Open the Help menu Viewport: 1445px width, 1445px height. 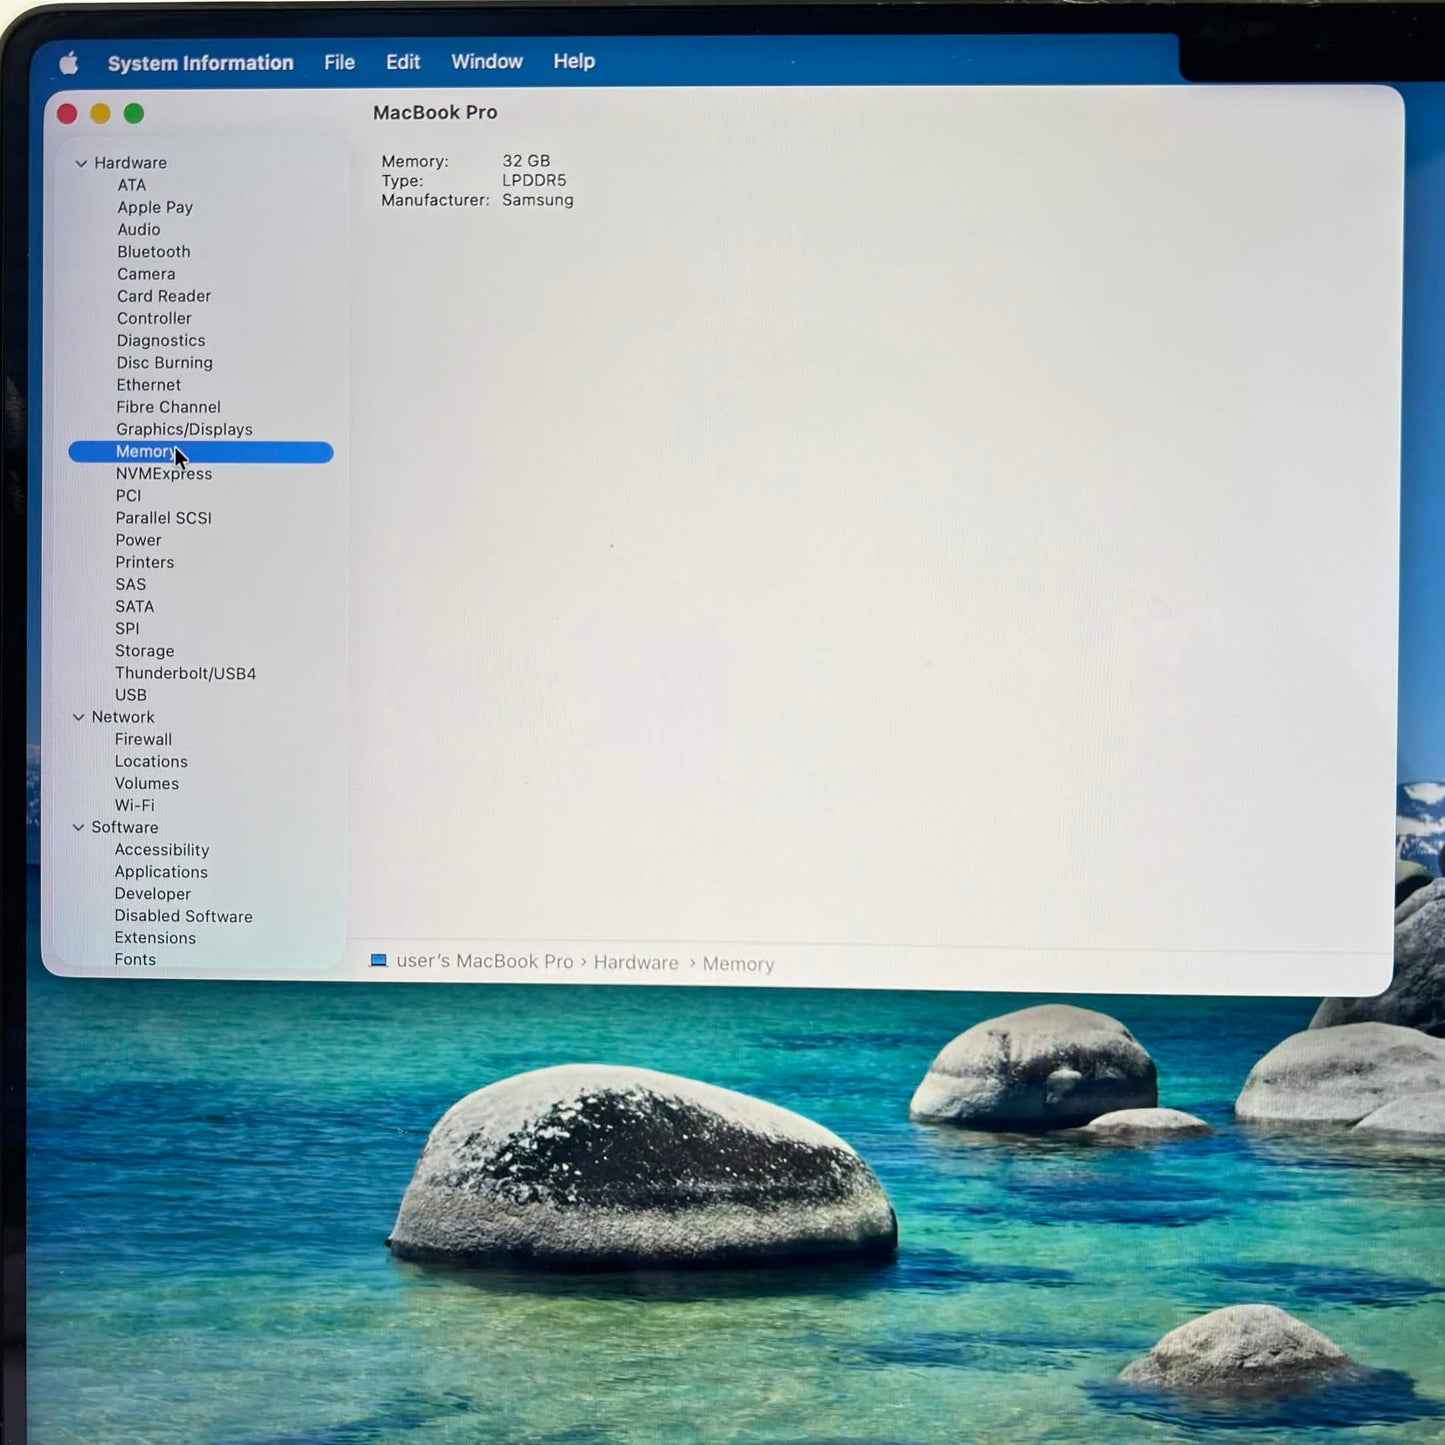(x=574, y=61)
